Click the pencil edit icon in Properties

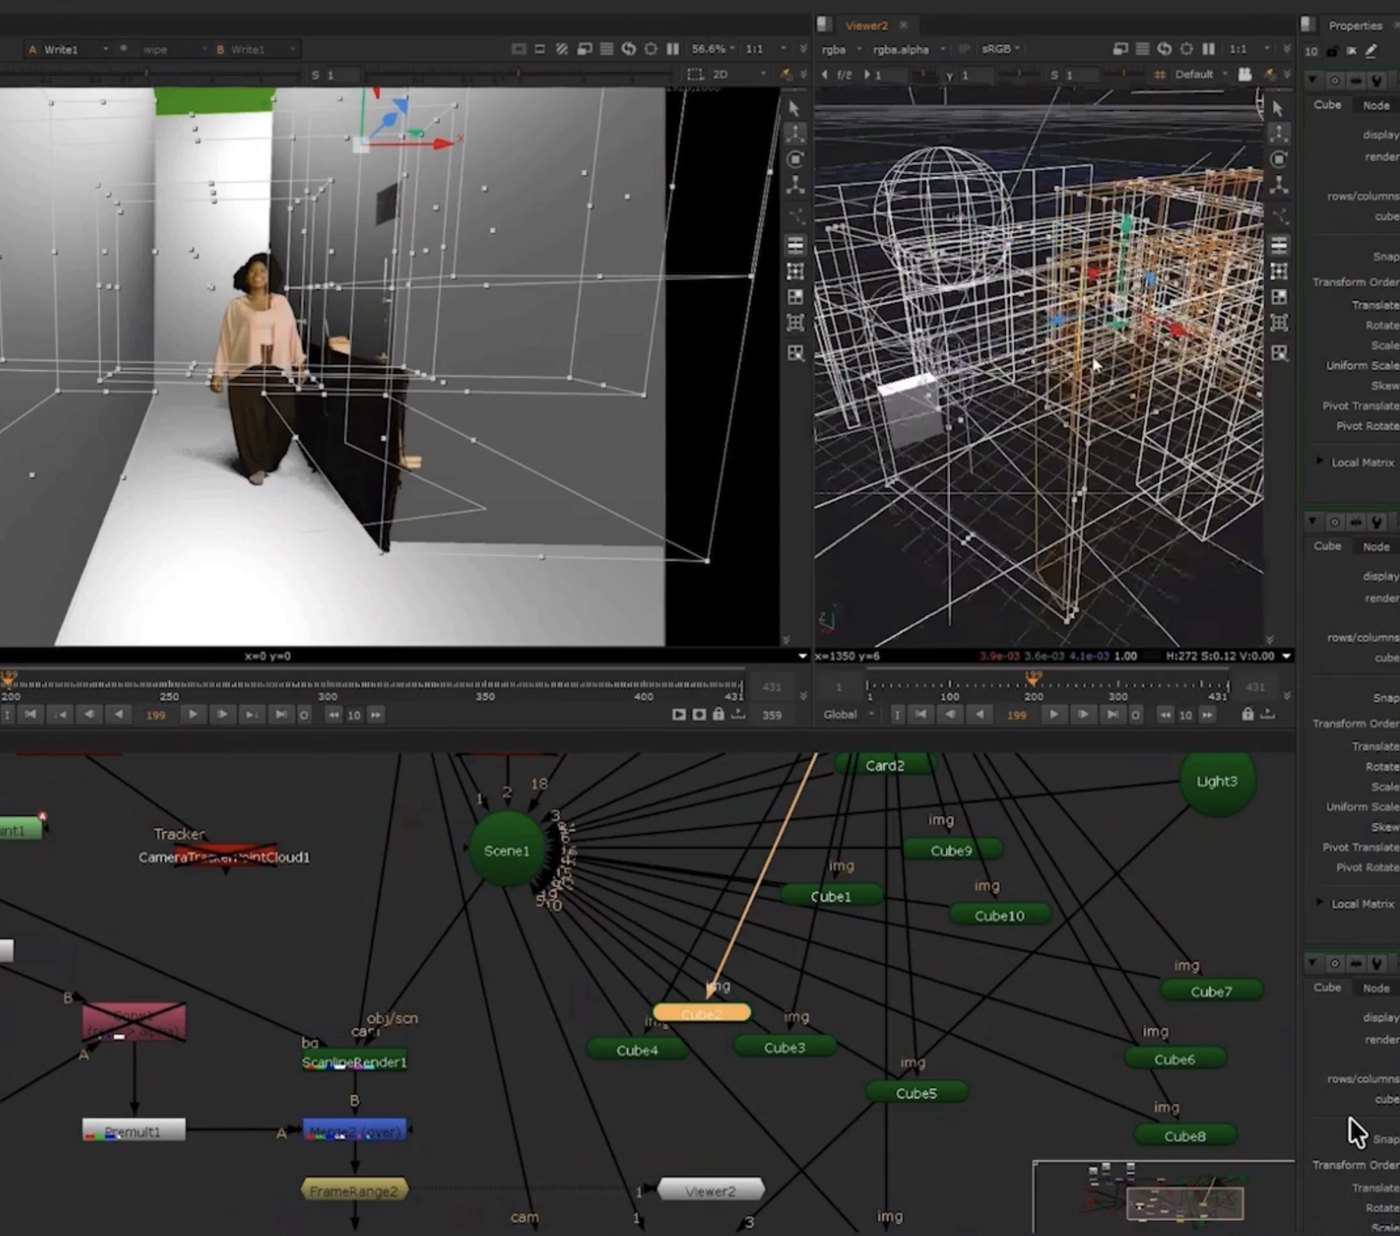coord(1371,51)
